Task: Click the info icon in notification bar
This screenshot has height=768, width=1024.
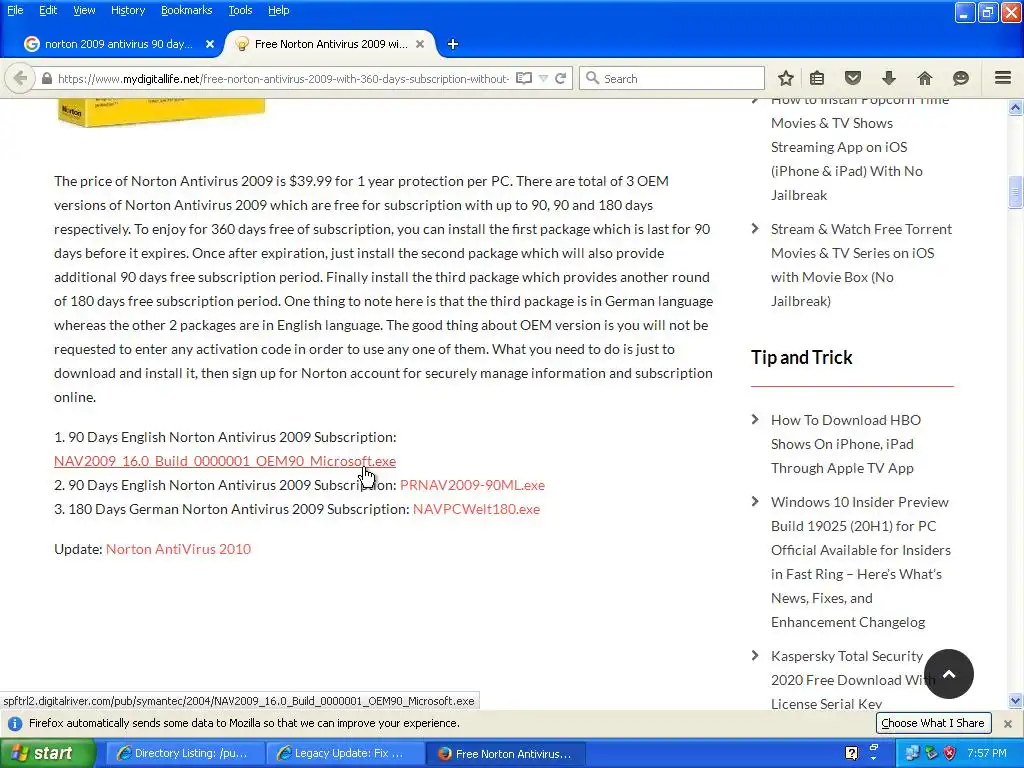Action: point(16,724)
